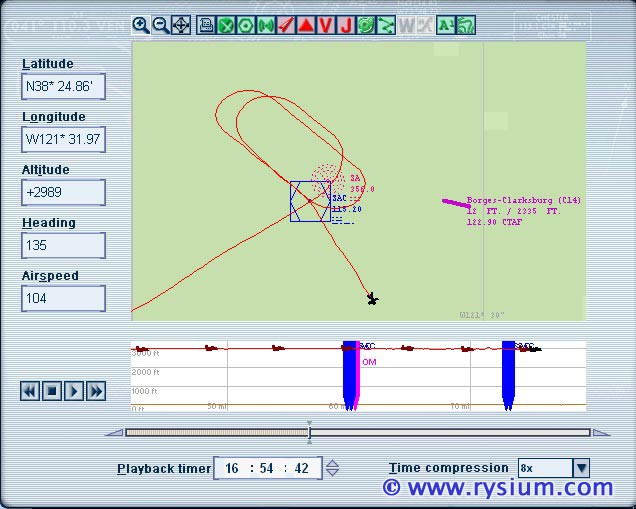Image resolution: width=636 pixels, height=509 pixels.
Task: Open the Time compression dropdown
Action: pyautogui.click(x=580, y=468)
